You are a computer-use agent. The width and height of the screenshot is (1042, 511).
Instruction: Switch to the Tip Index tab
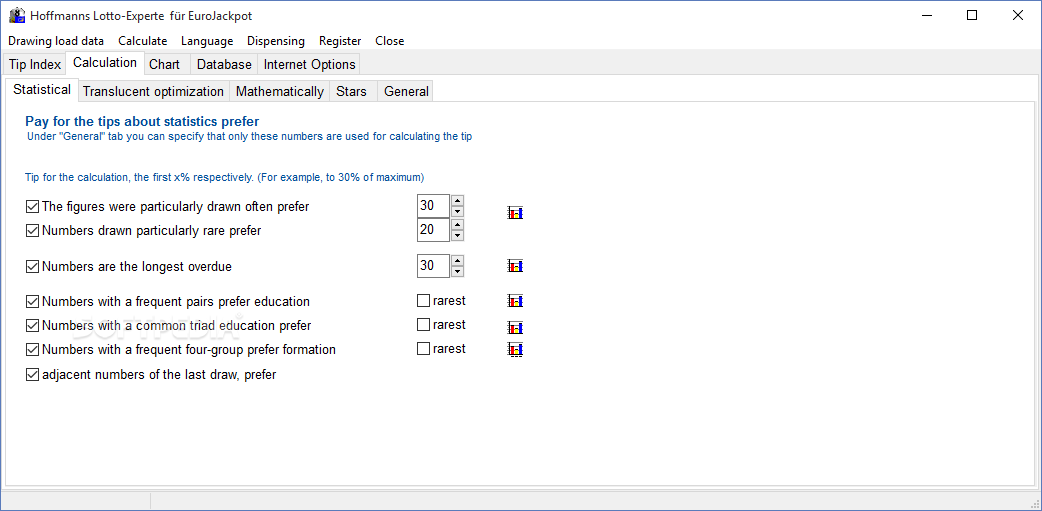click(x=35, y=64)
